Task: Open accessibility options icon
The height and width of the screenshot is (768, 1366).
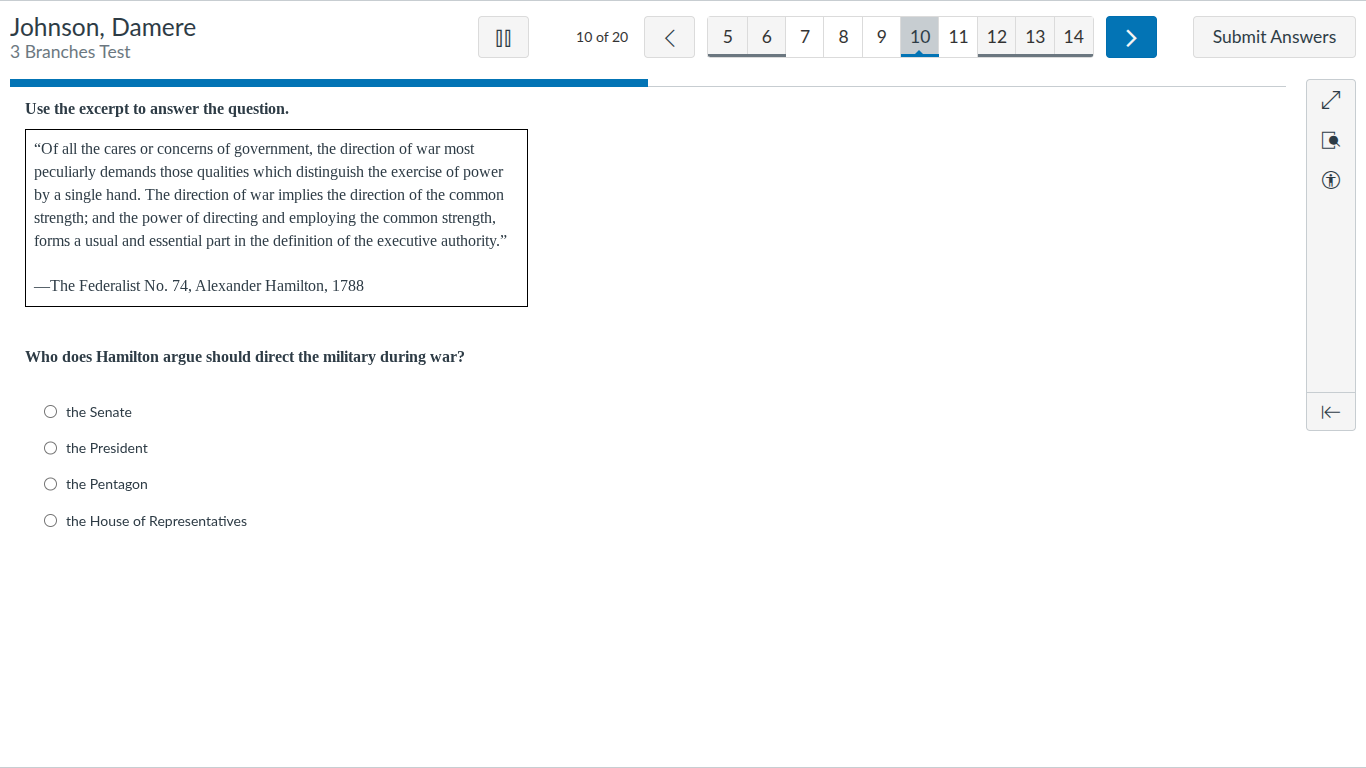Action: coord(1330,181)
